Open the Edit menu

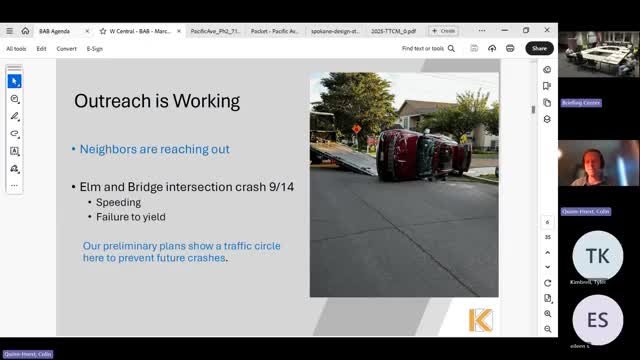click(x=41, y=49)
